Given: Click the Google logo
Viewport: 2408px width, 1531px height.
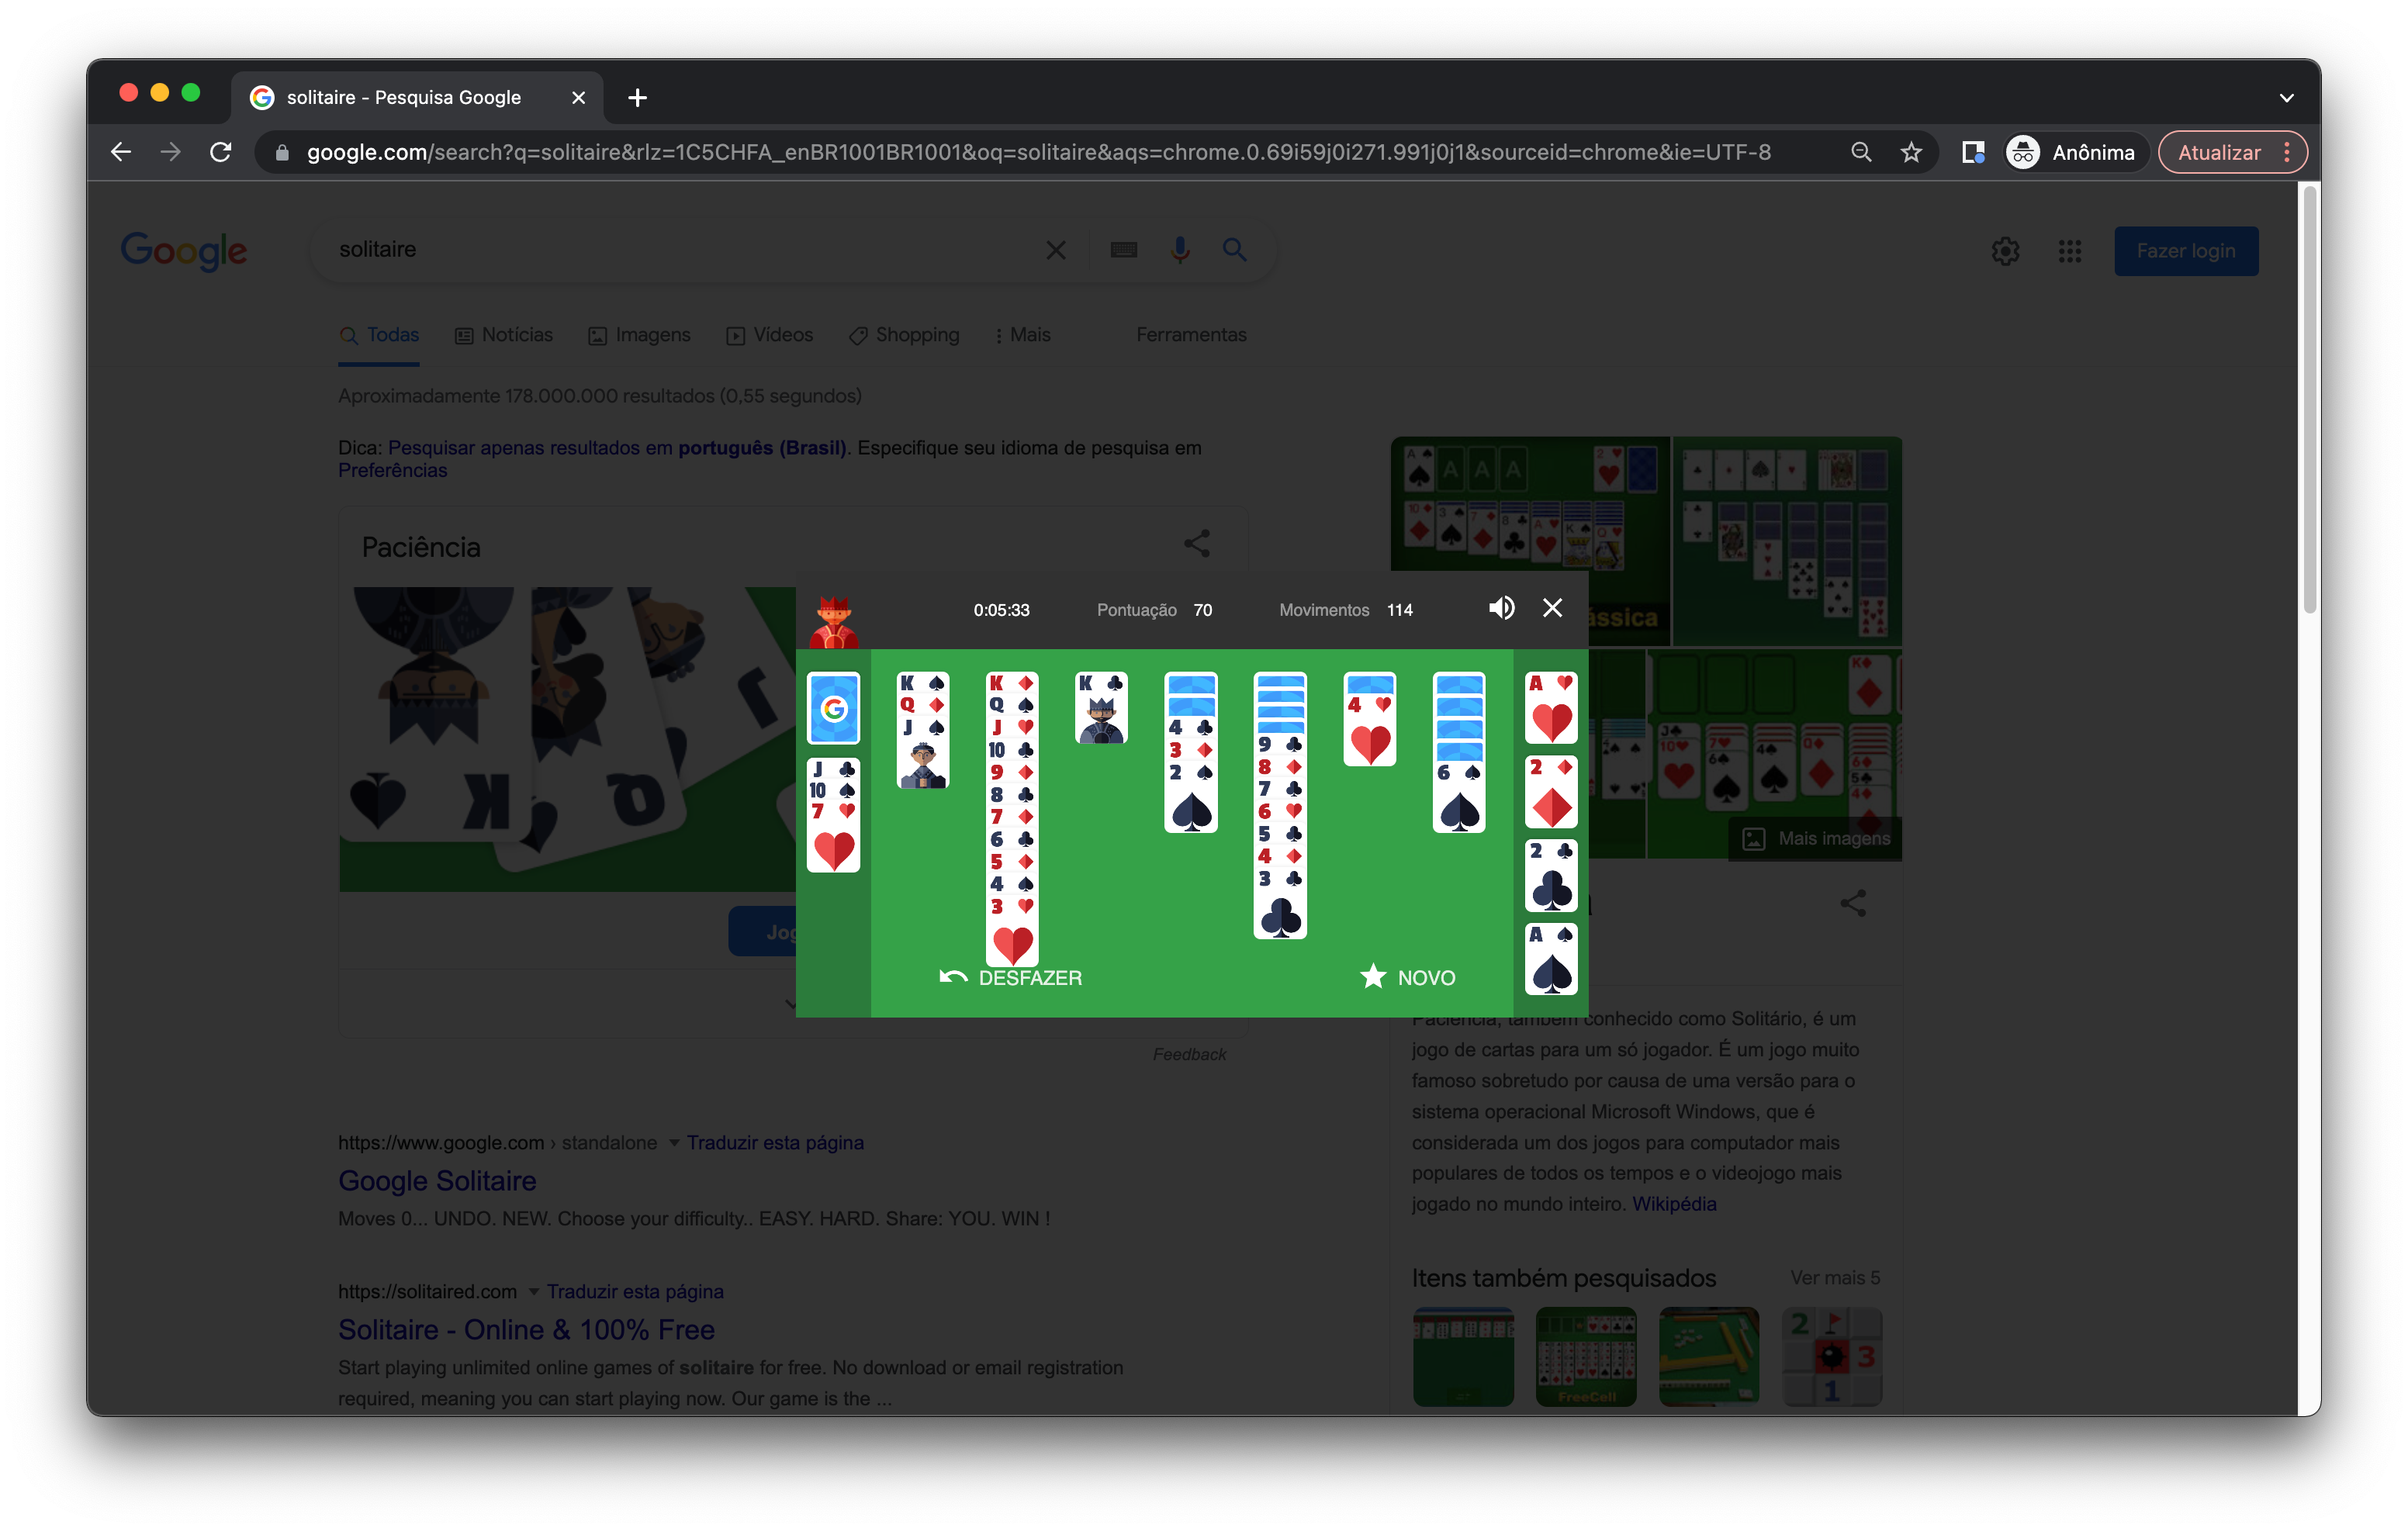Looking at the screenshot, I should tap(184, 251).
